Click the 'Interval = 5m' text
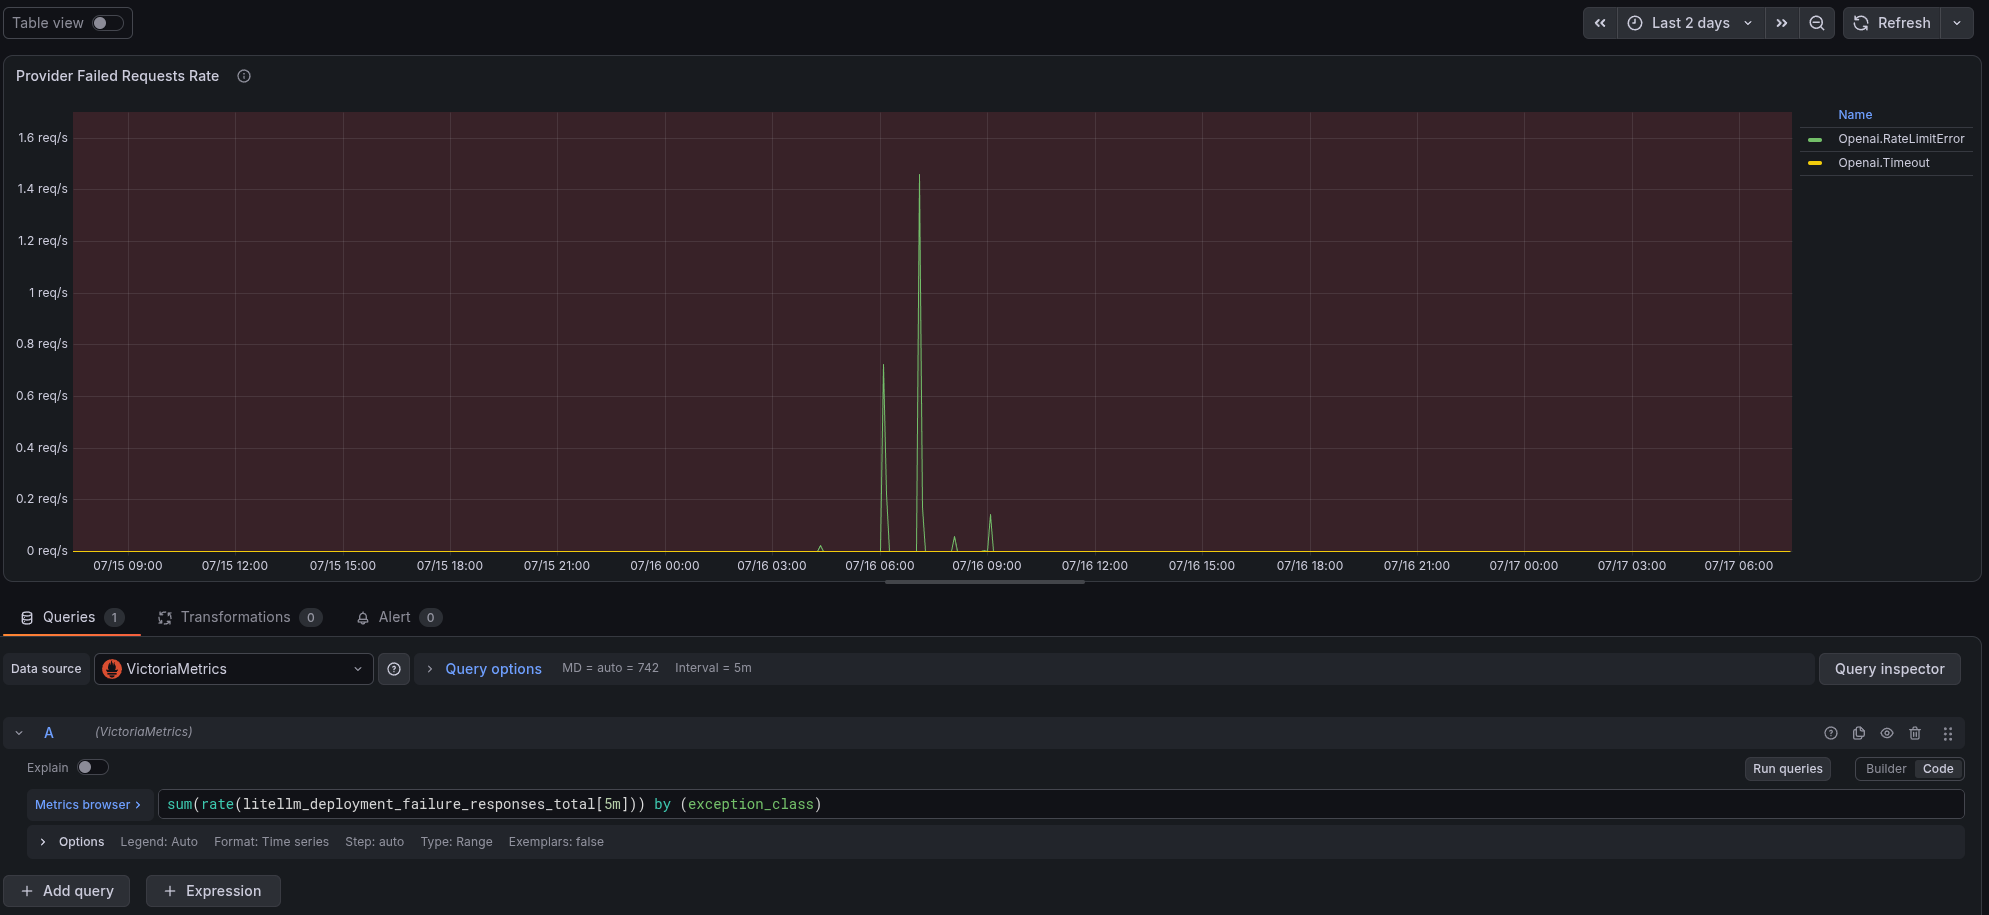Screen dimensions: 1989x915 click(713, 668)
